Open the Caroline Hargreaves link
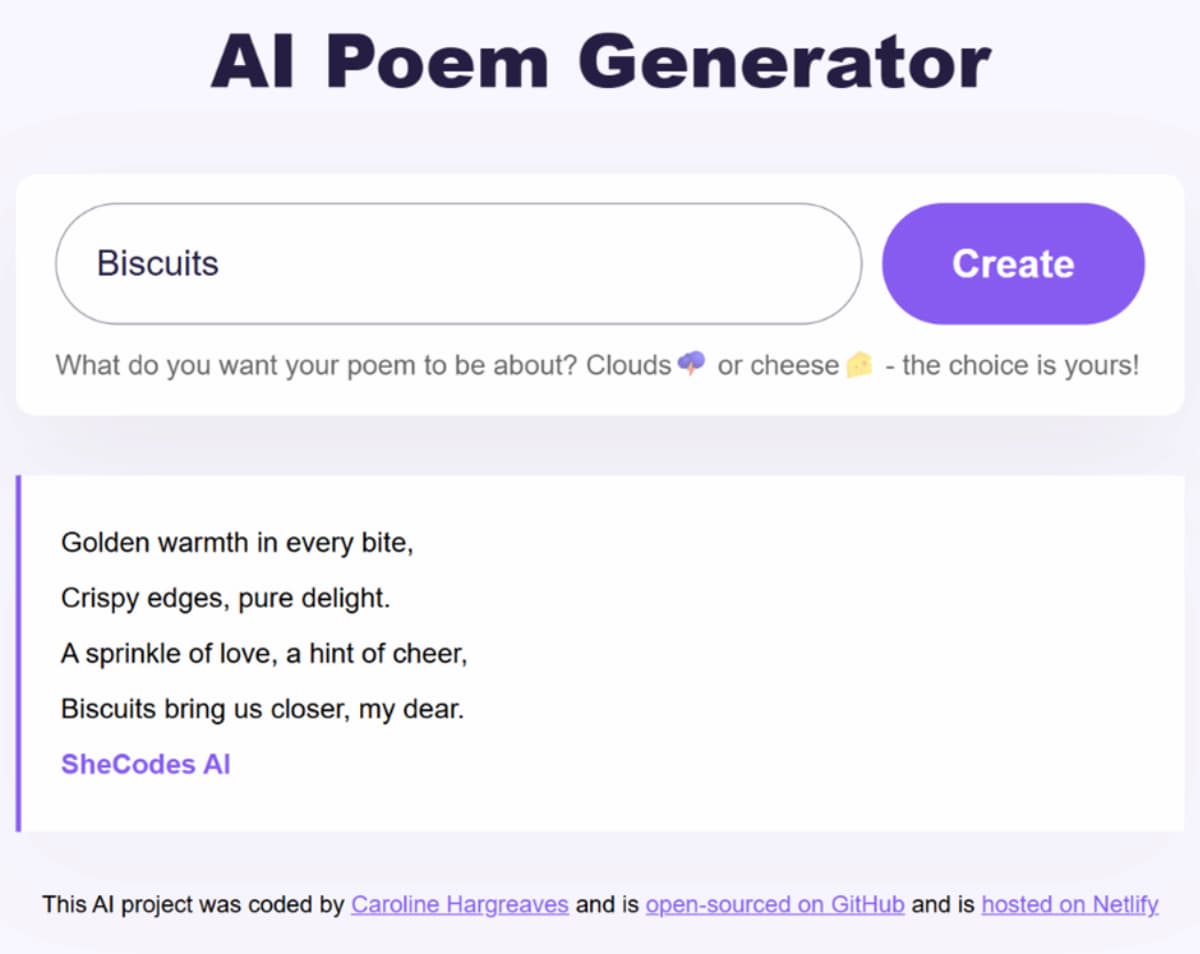The height and width of the screenshot is (954, 1200). click(459, 904)
